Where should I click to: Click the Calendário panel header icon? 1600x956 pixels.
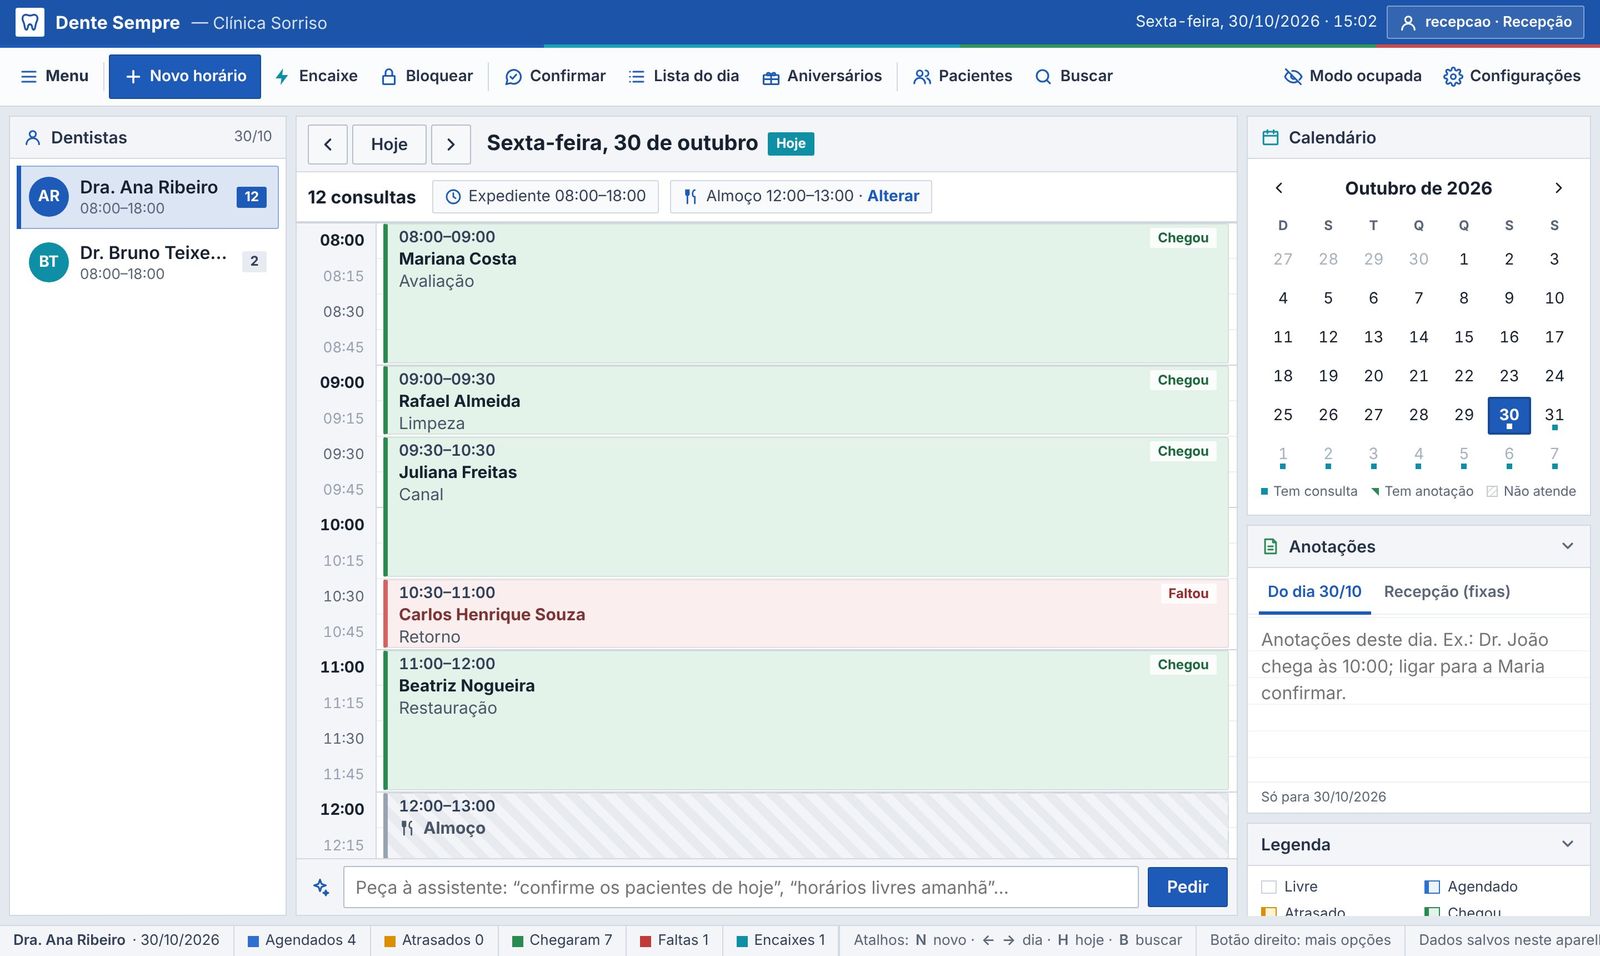pyautogui.click(x=1270, y=138)
